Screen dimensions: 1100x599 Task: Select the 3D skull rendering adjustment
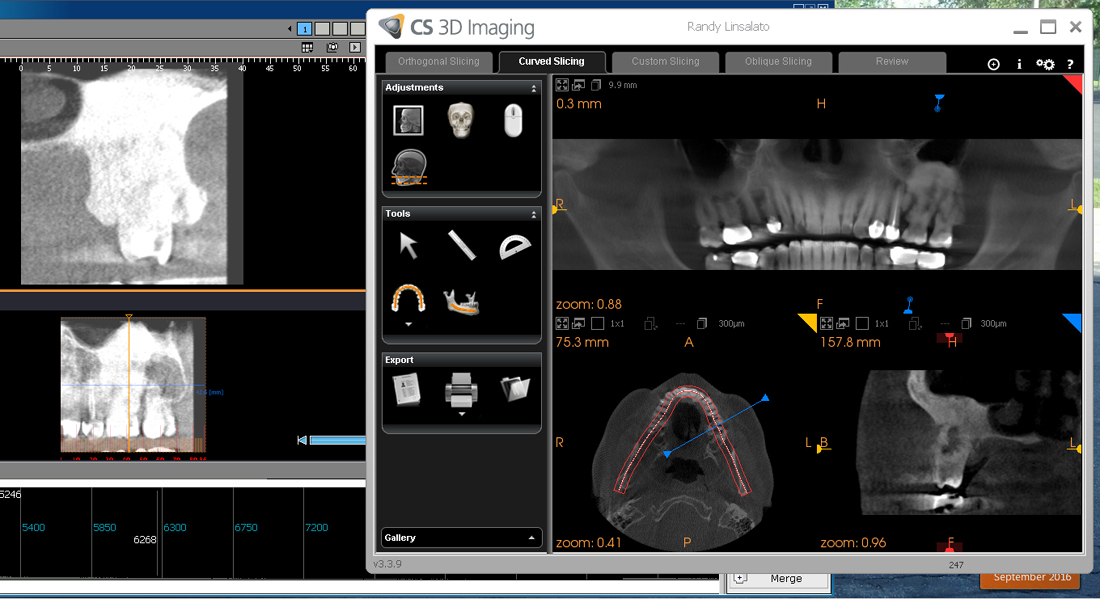pos(460,122)
